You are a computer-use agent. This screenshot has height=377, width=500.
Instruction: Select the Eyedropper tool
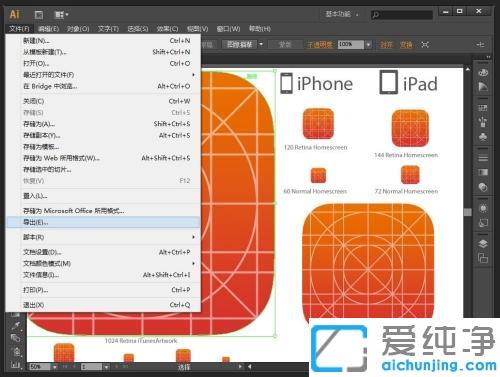pos(15,325)
